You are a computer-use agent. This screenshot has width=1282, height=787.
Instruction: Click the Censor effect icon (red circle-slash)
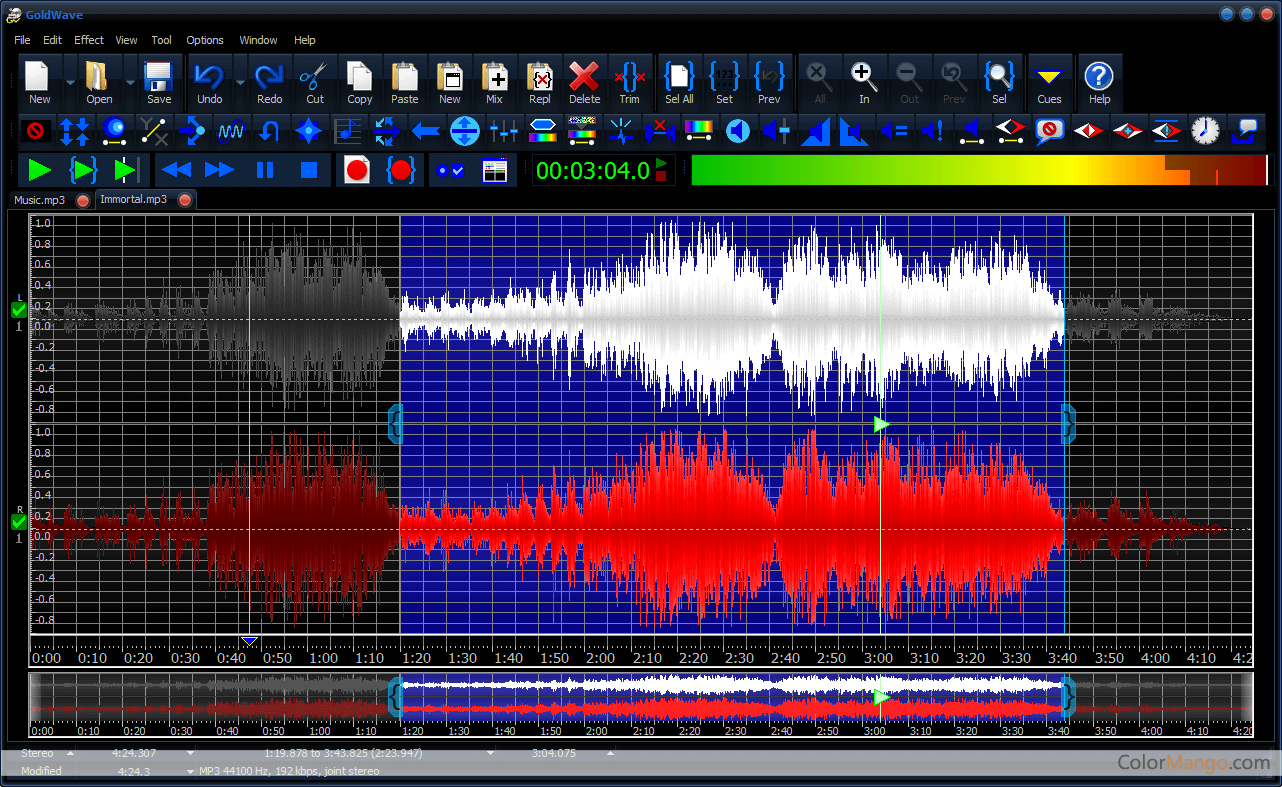coord(36,131)
